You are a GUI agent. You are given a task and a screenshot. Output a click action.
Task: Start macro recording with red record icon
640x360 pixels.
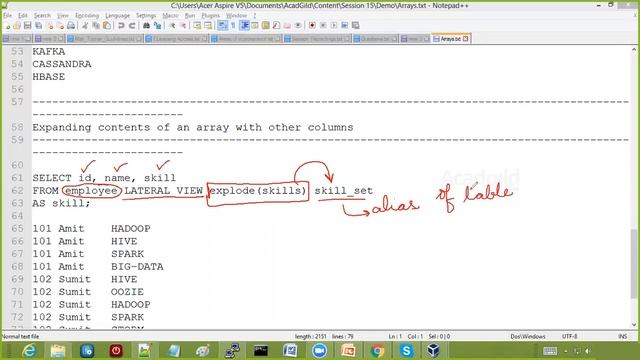(312, 26)
